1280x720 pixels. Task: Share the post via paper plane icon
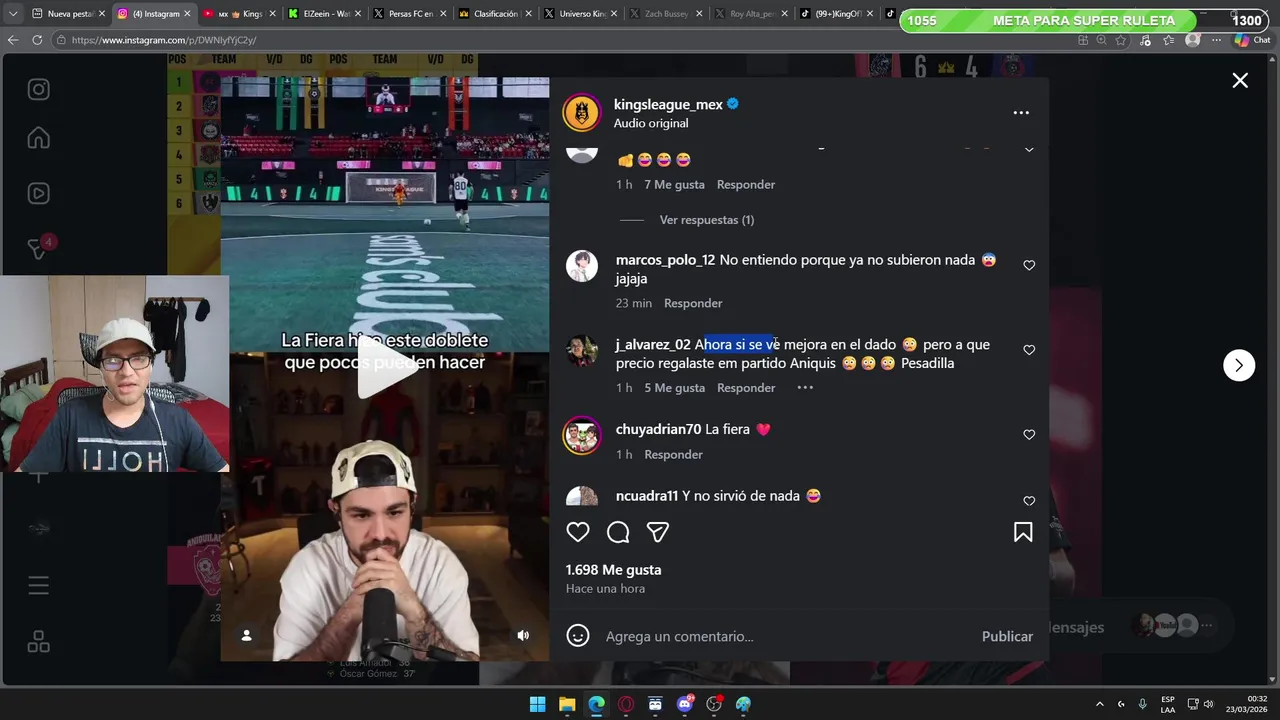click(657, 532)
